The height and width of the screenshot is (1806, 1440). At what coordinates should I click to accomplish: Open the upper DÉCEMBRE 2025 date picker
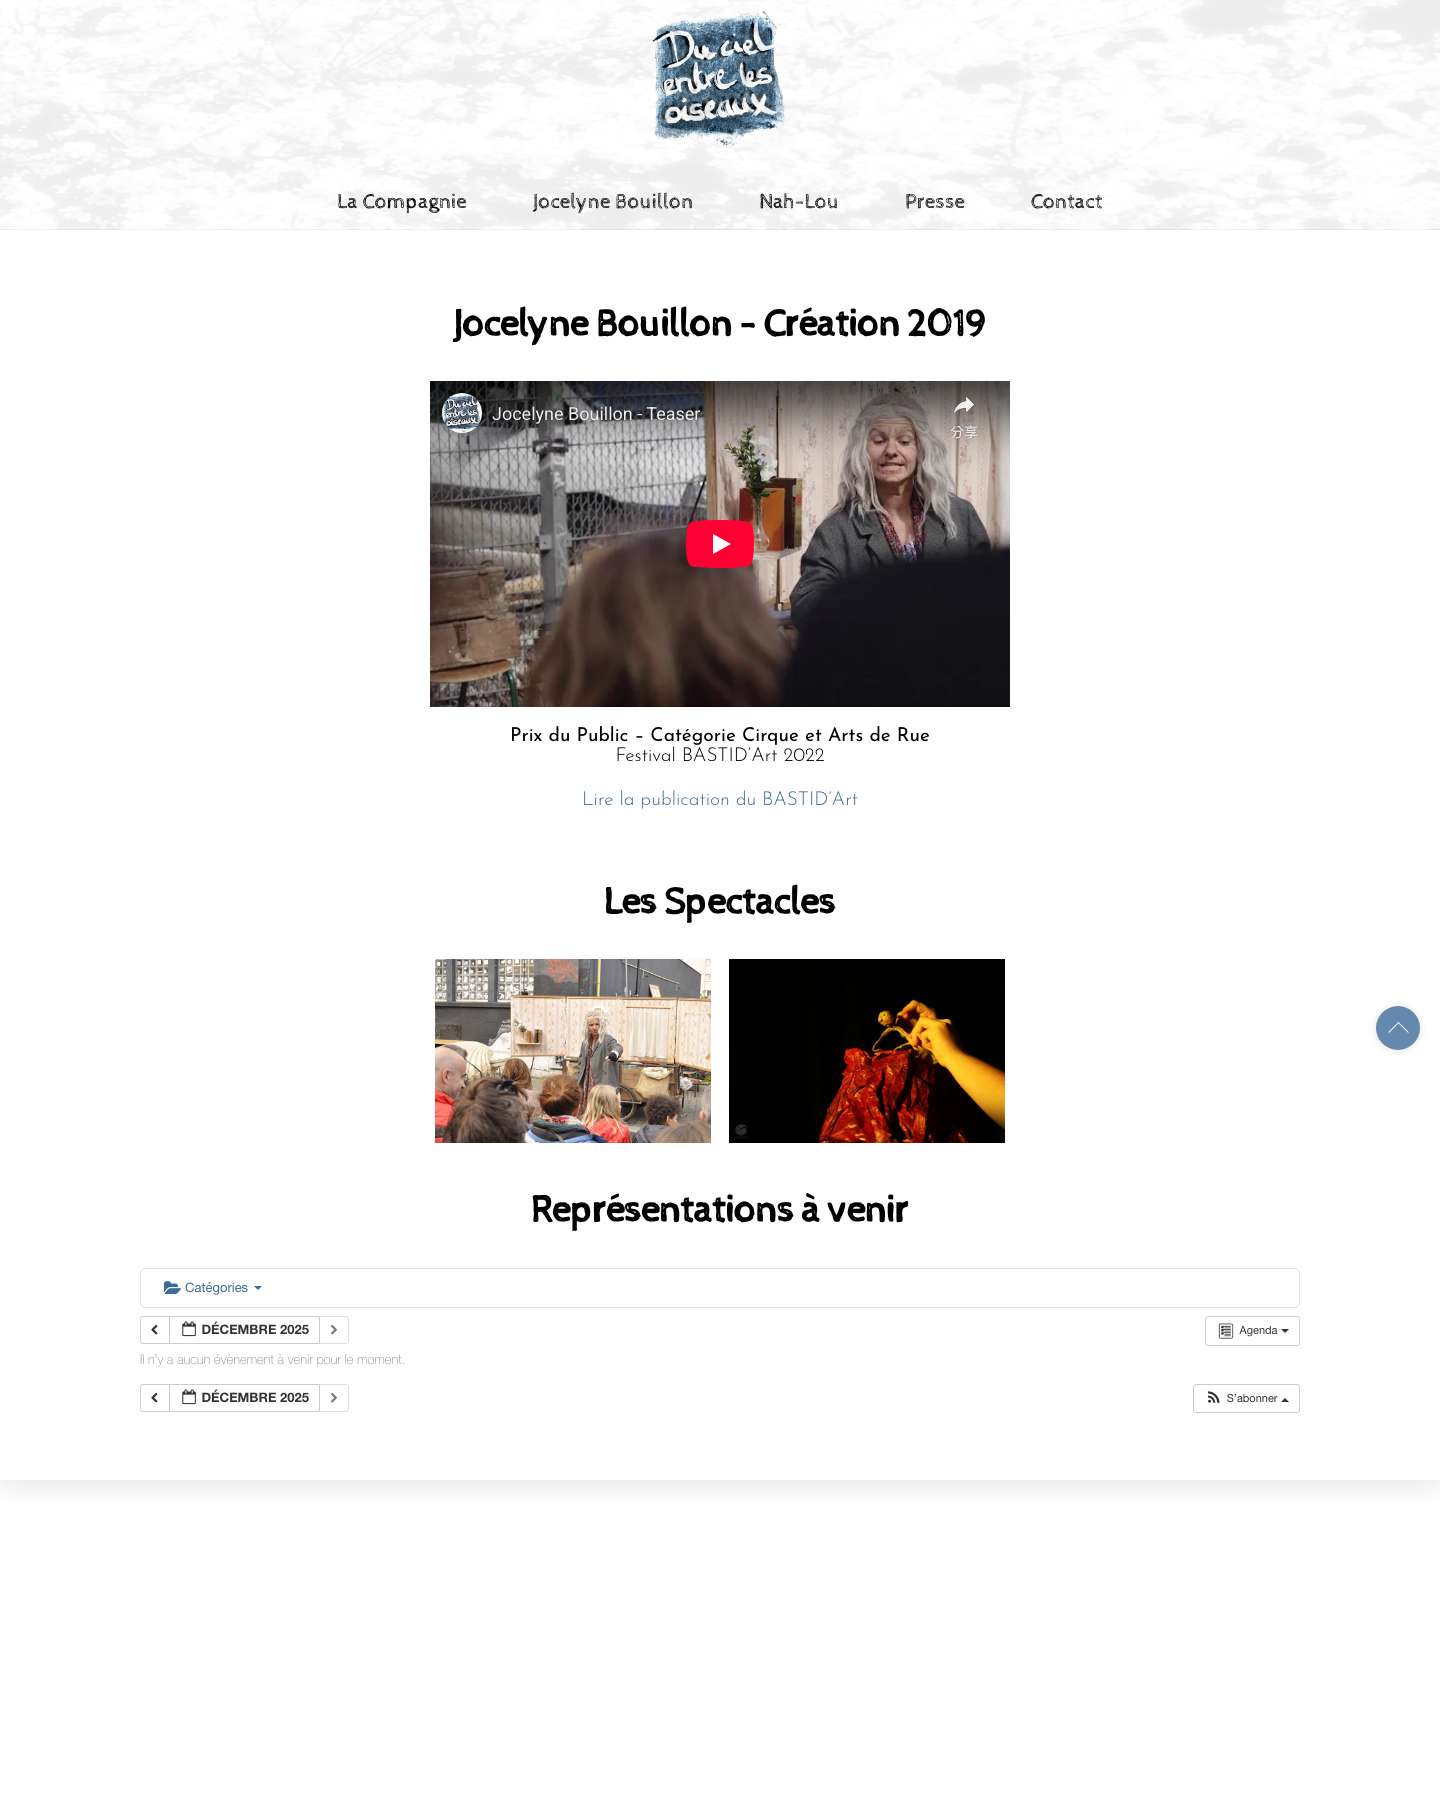pos(245,1330)
